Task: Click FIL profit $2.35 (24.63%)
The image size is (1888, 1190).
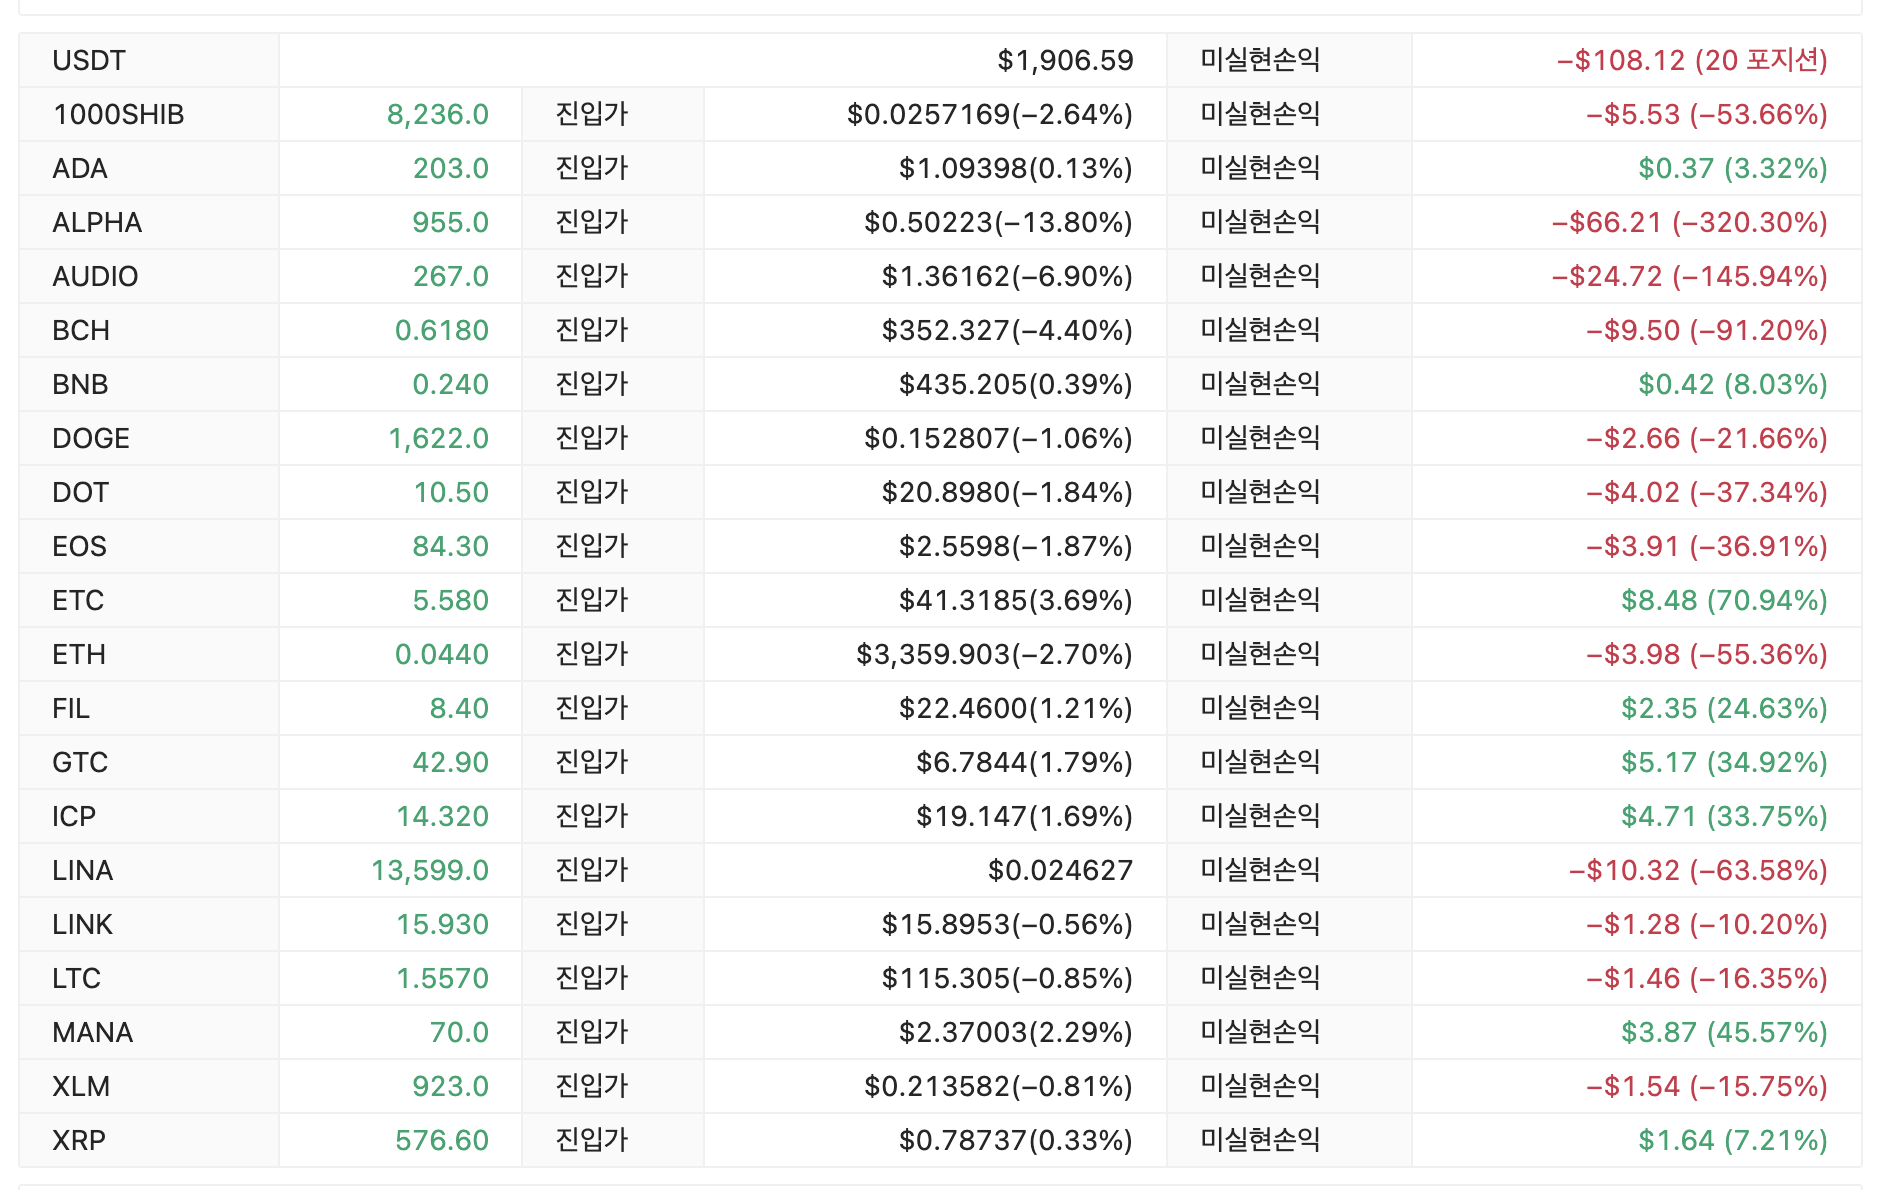Action: tap(1724, 709)
